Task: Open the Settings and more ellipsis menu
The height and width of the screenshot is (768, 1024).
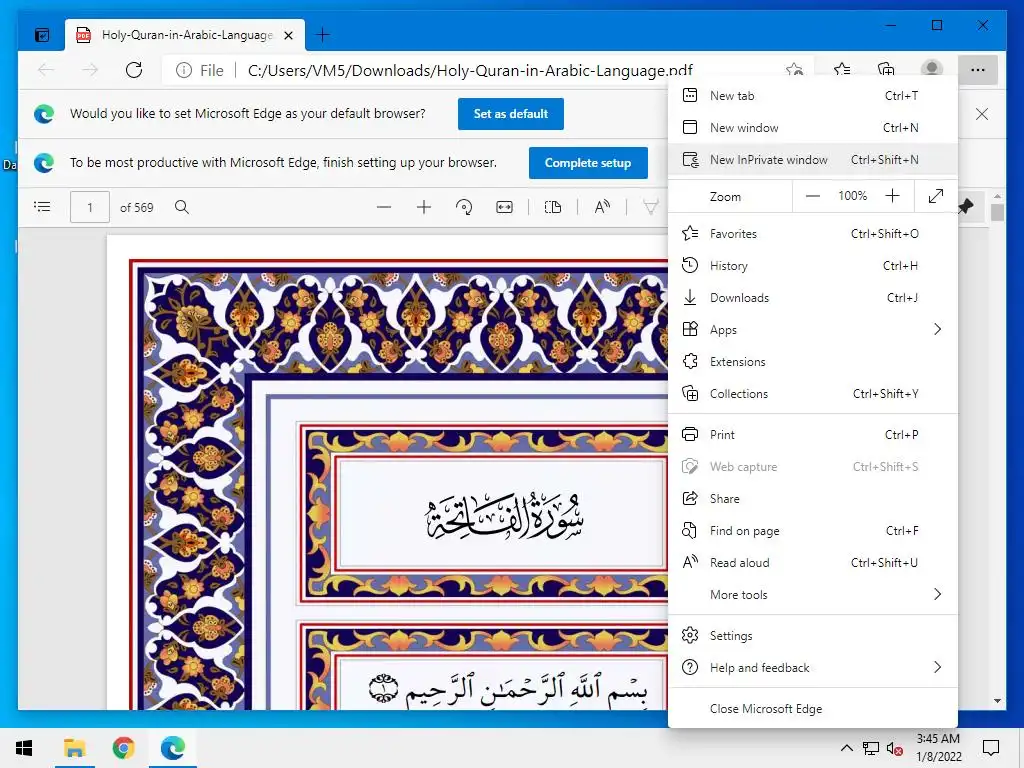Action: click(x=977, y=70)
